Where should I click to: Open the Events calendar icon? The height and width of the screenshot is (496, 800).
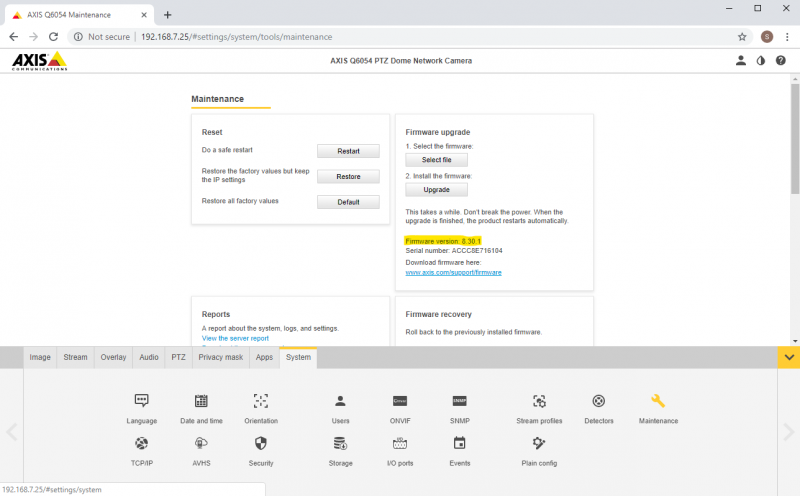click(x=460, y=443)
